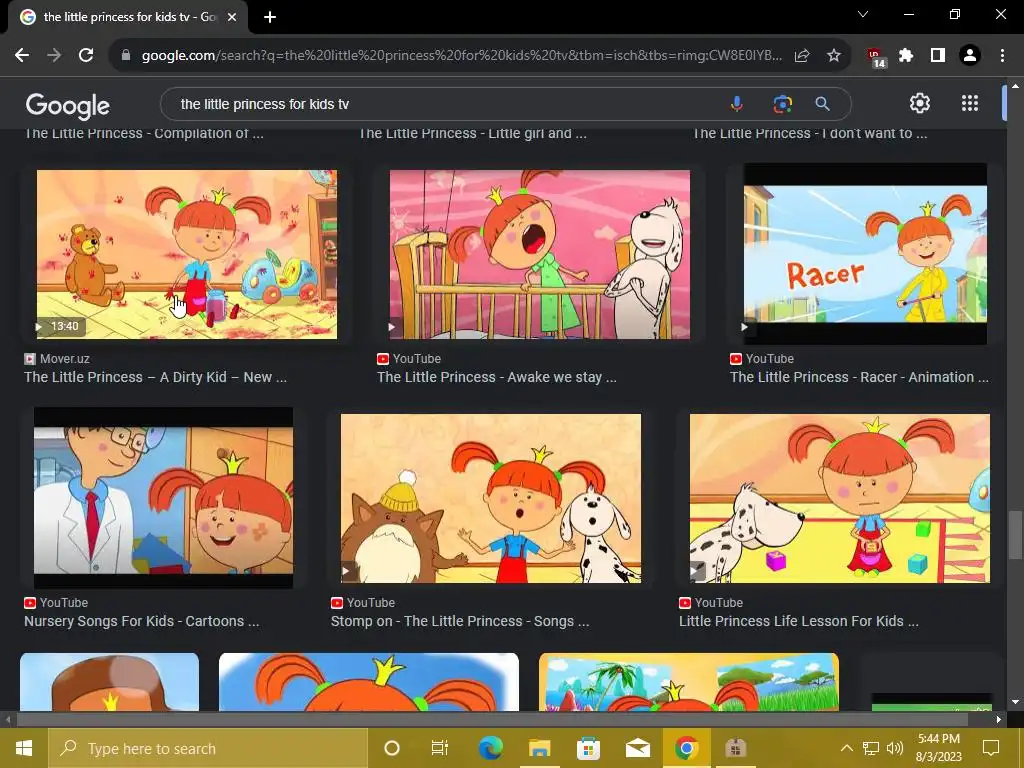Close the little princess search tab
This screenshot has height=768, width=1024.
(232, 17)
